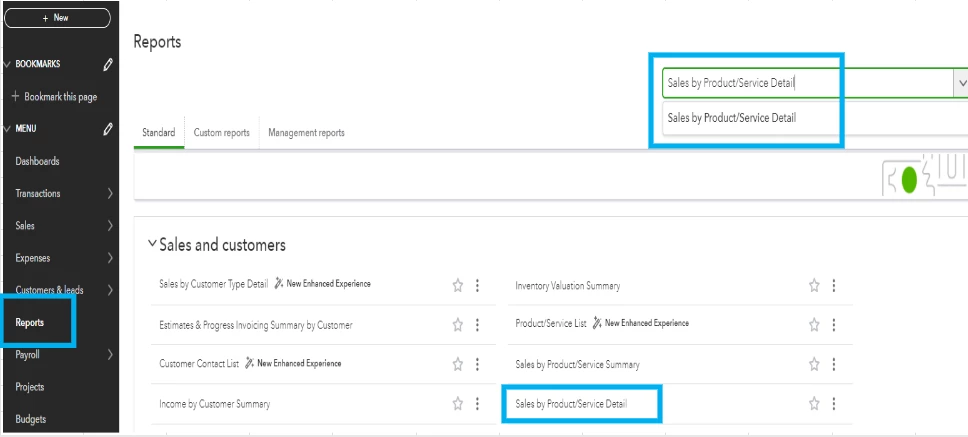The image size is (968, 437).
Task: Click the + New button
Action: pyautogui.click(x=57, y=18)
